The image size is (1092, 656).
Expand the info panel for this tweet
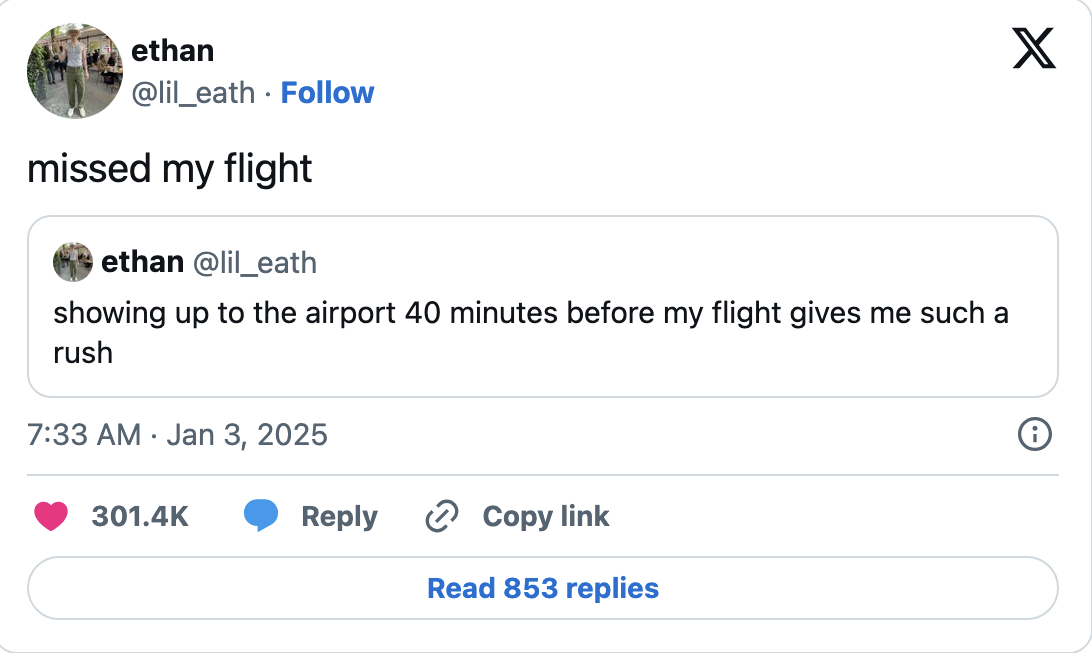(1036, 434)
